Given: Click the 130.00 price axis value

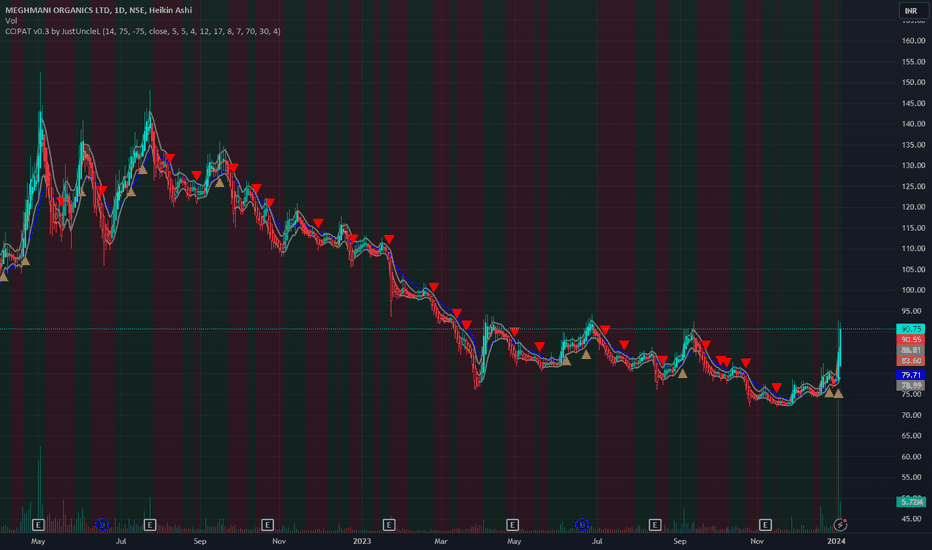Looking at the screenshot, I should pyautogui.click(x=913, y=165).
